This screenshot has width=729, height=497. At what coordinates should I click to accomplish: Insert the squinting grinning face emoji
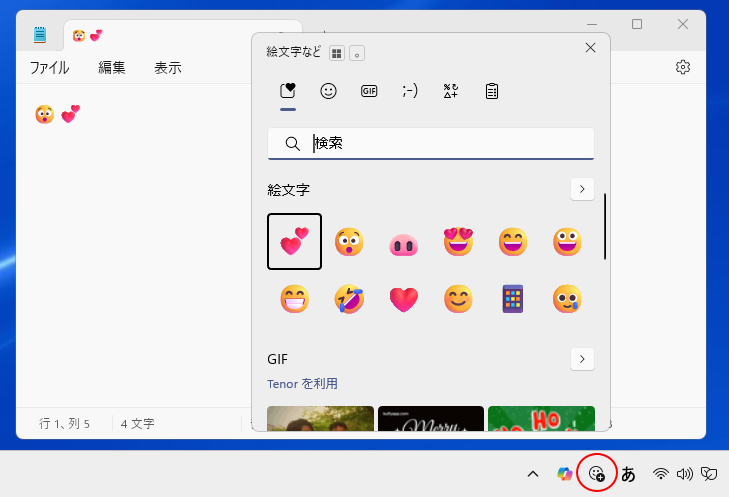(512, 242)
